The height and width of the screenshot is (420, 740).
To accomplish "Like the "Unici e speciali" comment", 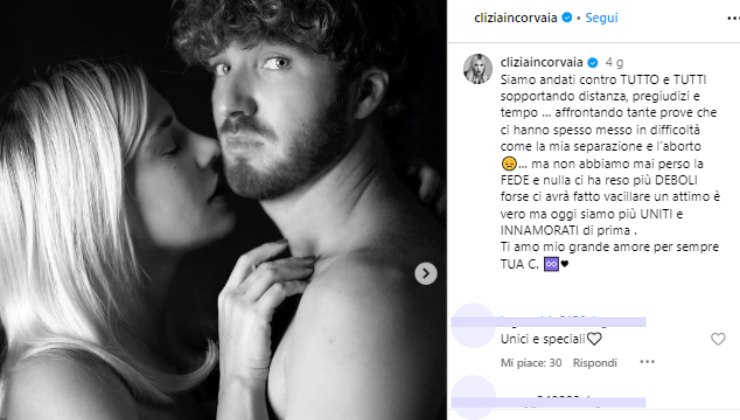I will 718,339.
